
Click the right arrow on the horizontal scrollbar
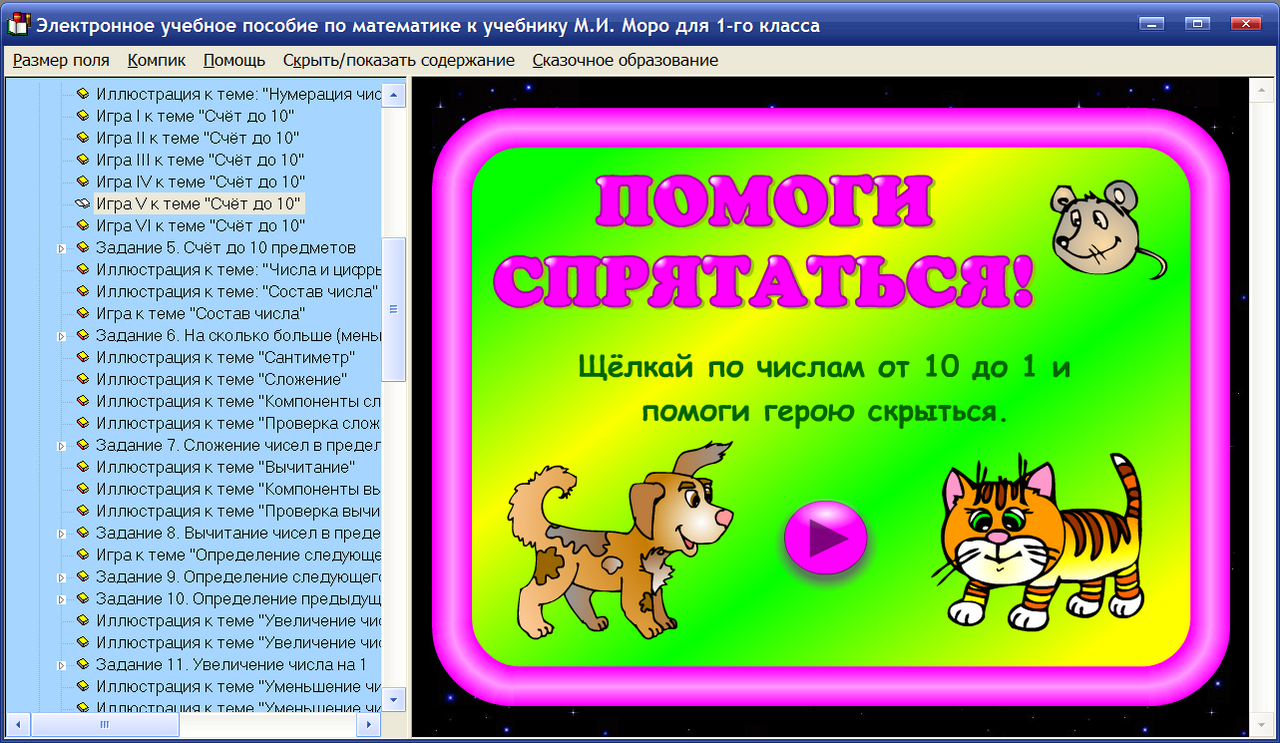369,723
